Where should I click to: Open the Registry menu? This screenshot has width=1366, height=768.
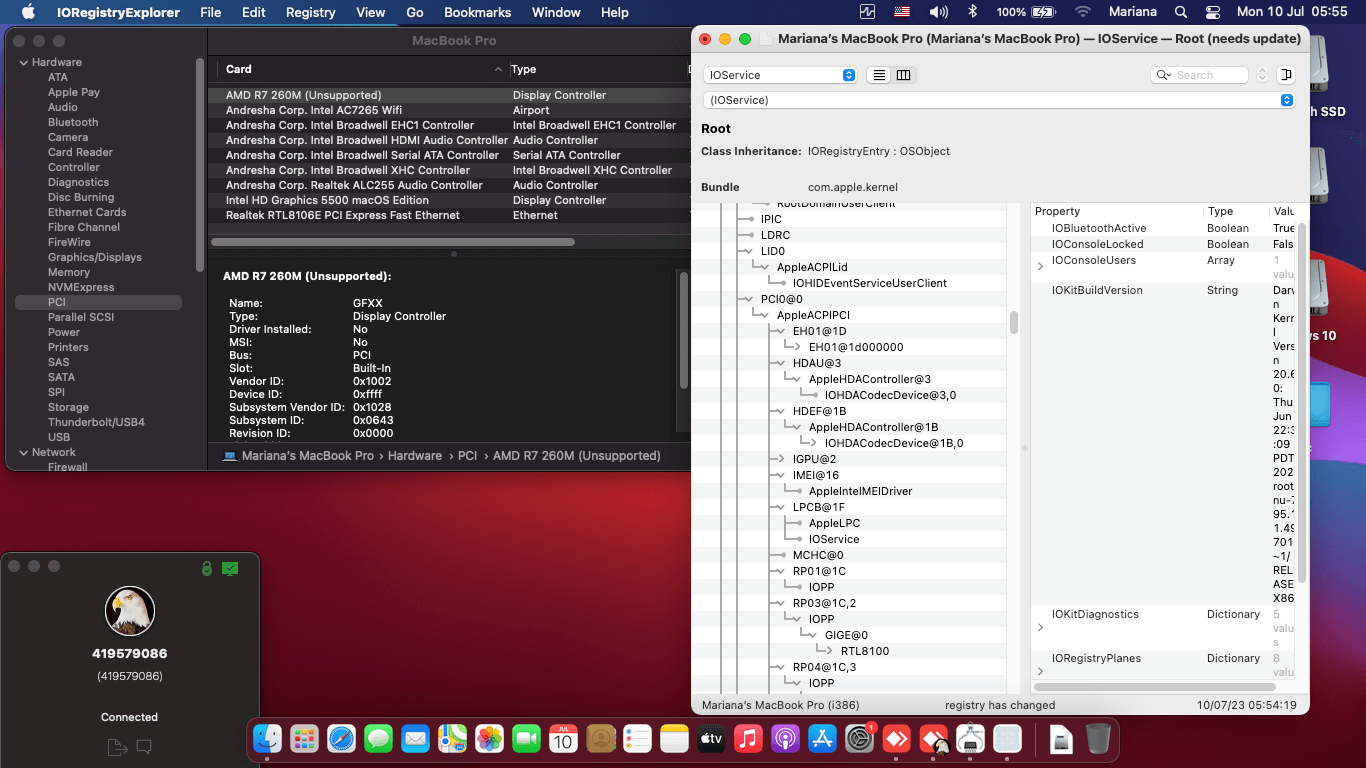310,12
